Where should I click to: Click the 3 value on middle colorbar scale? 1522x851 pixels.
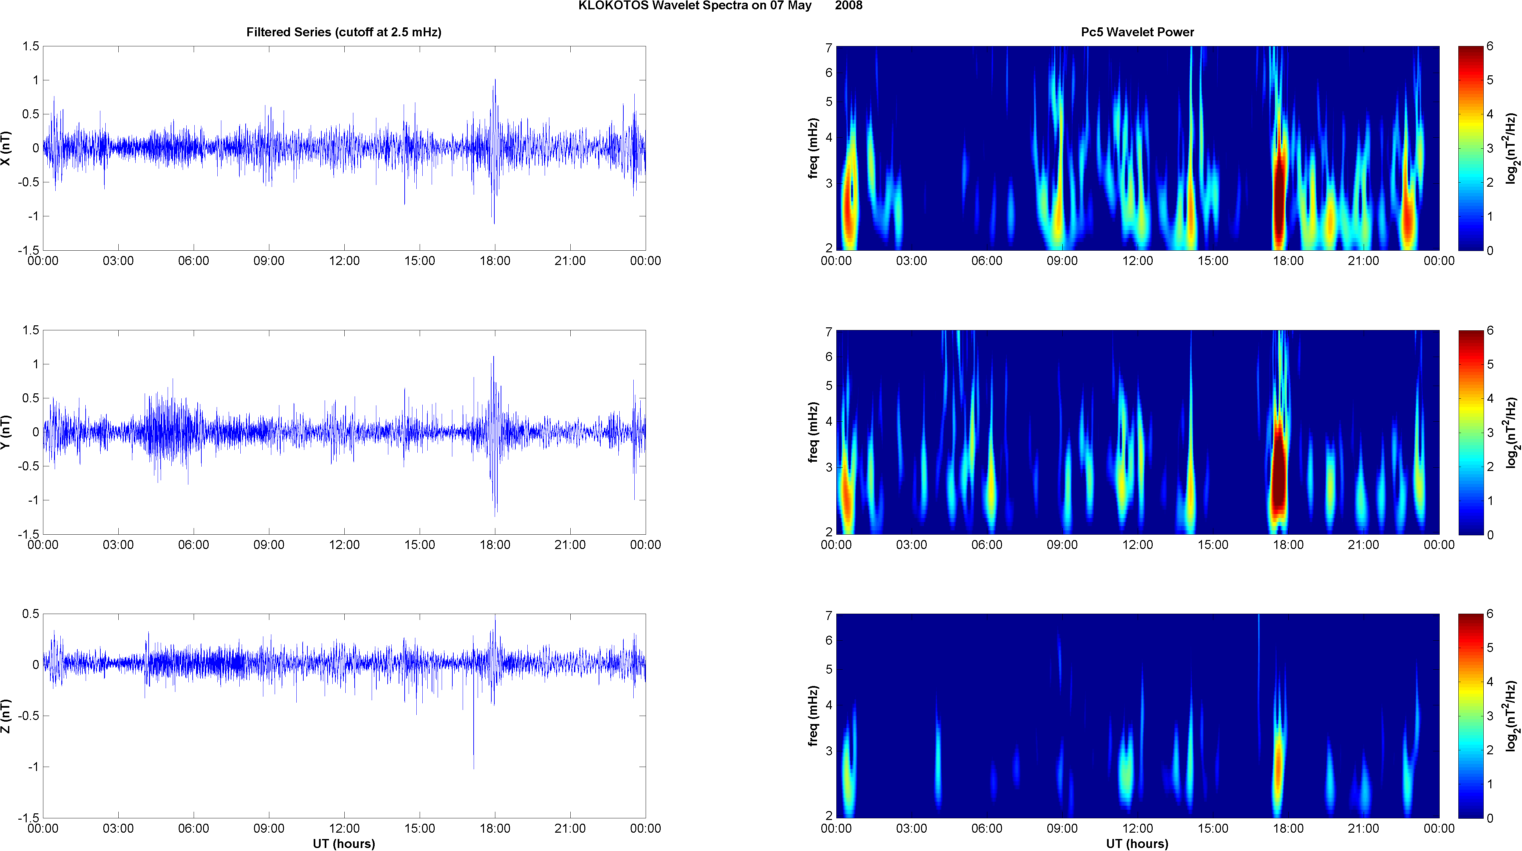(1490, 433)
